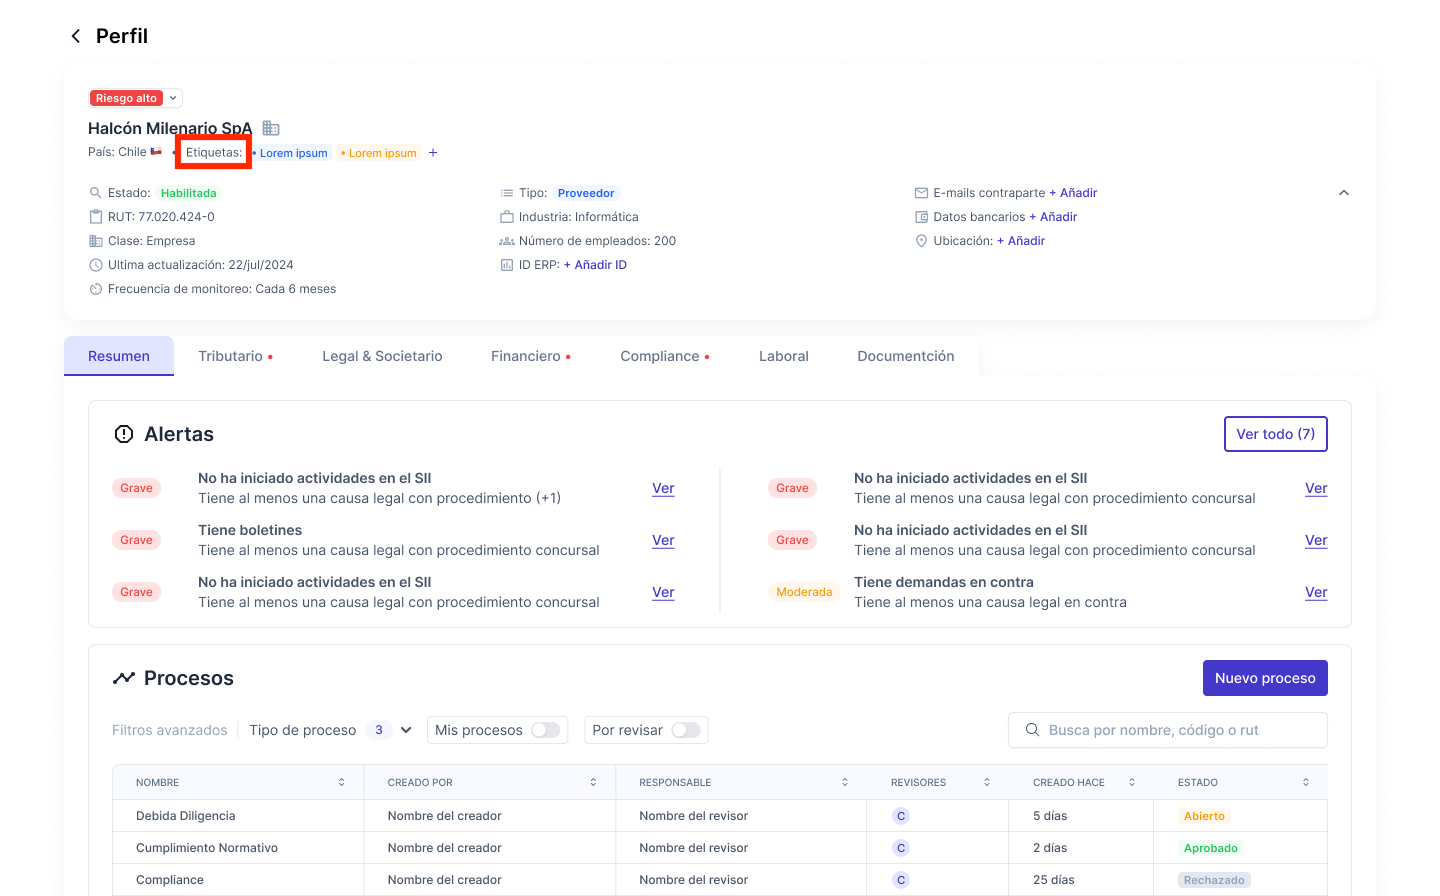Click the Procesos trend line icon
Image resolution: width=1440 pixels, height=896 pixels.
point(124,678)
